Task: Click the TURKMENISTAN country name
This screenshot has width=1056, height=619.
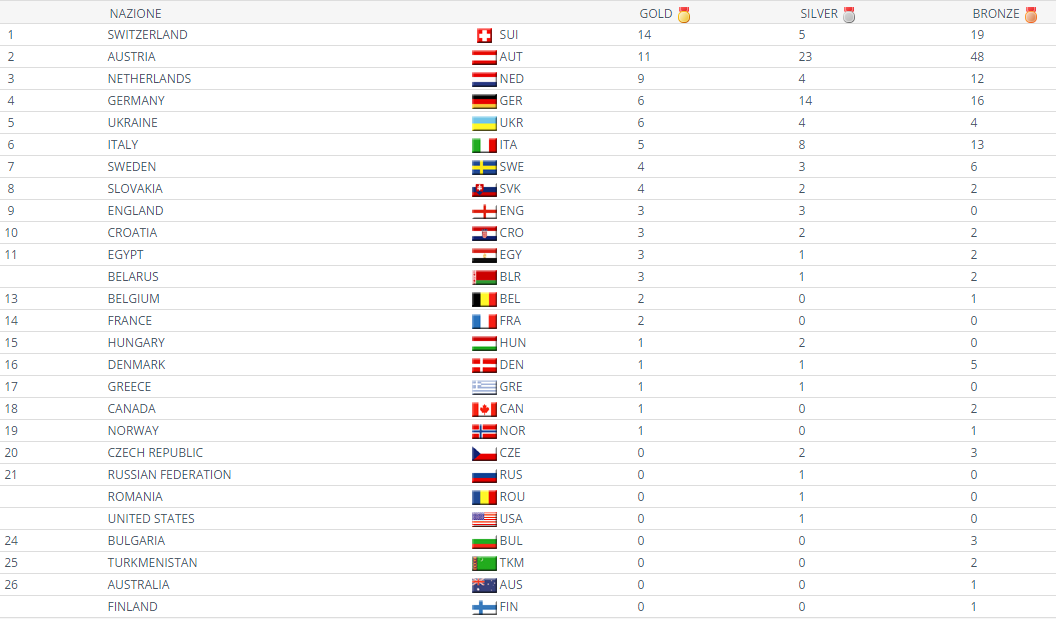Action: point(152,563)
